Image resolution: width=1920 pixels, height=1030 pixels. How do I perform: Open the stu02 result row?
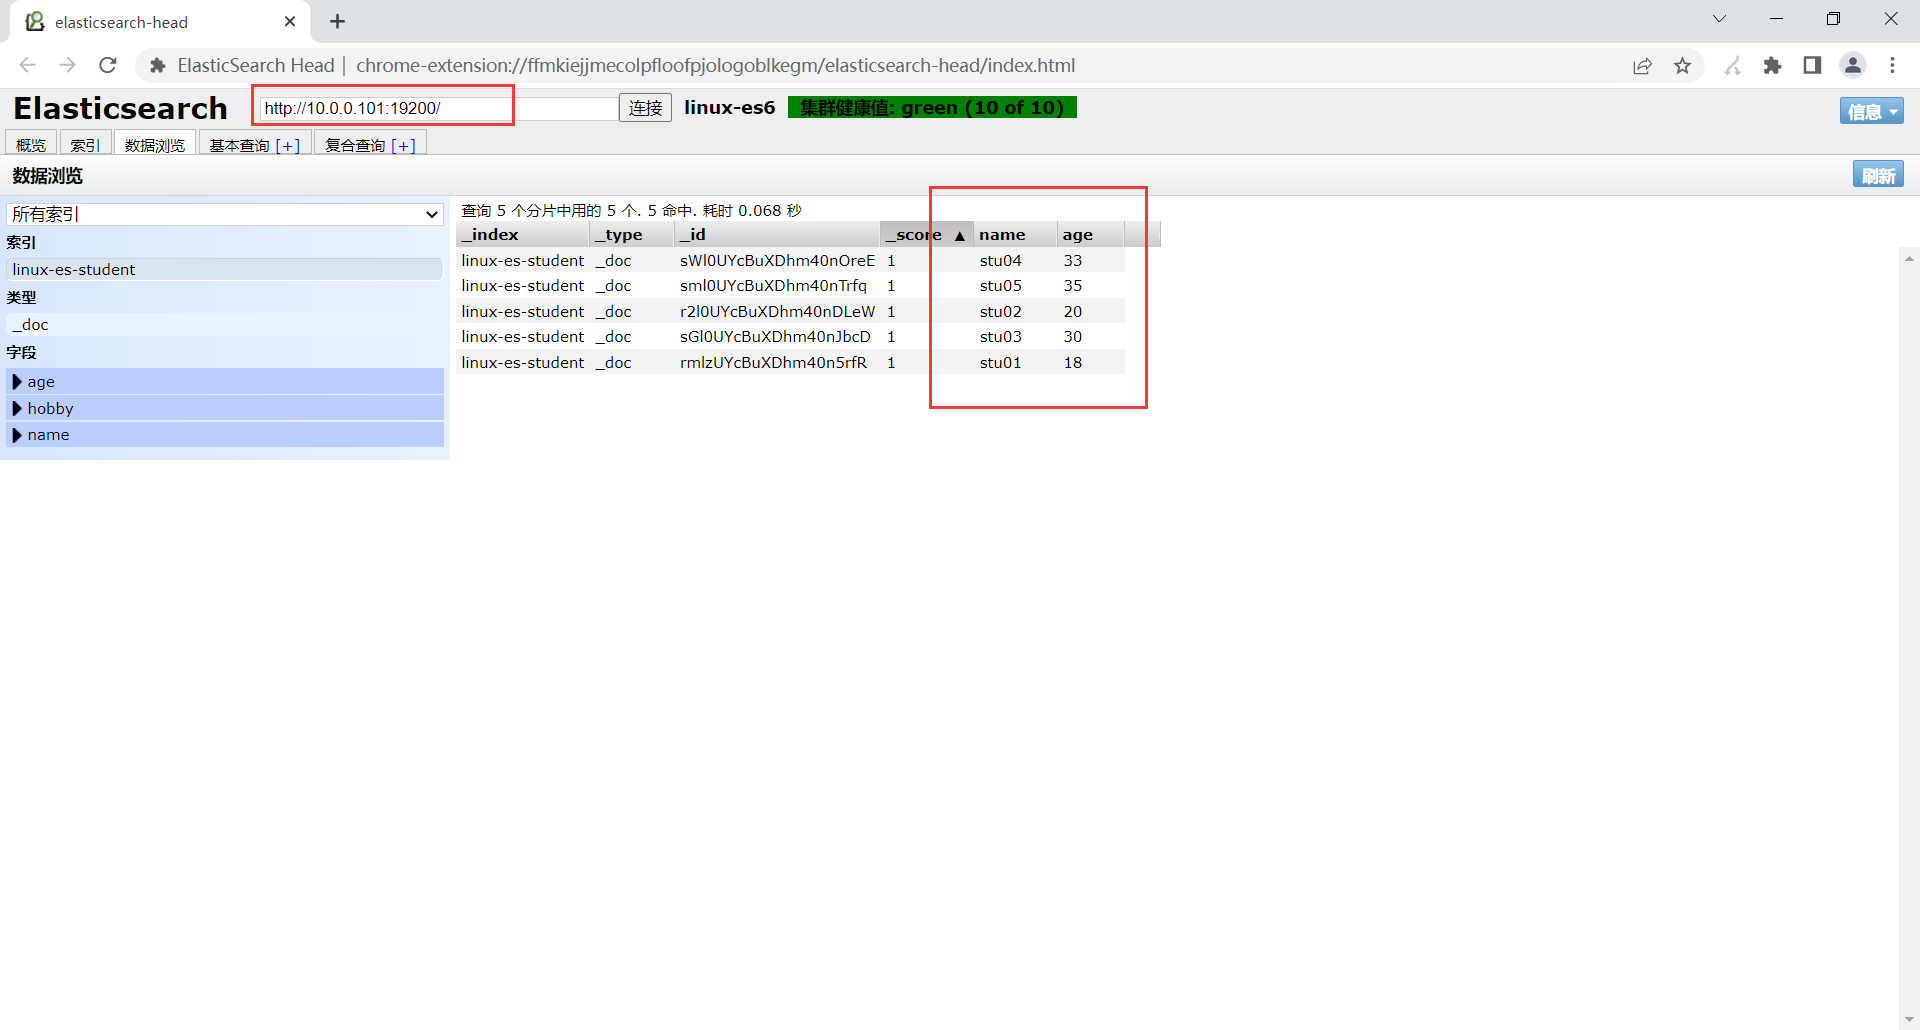(x=791, y=311)
